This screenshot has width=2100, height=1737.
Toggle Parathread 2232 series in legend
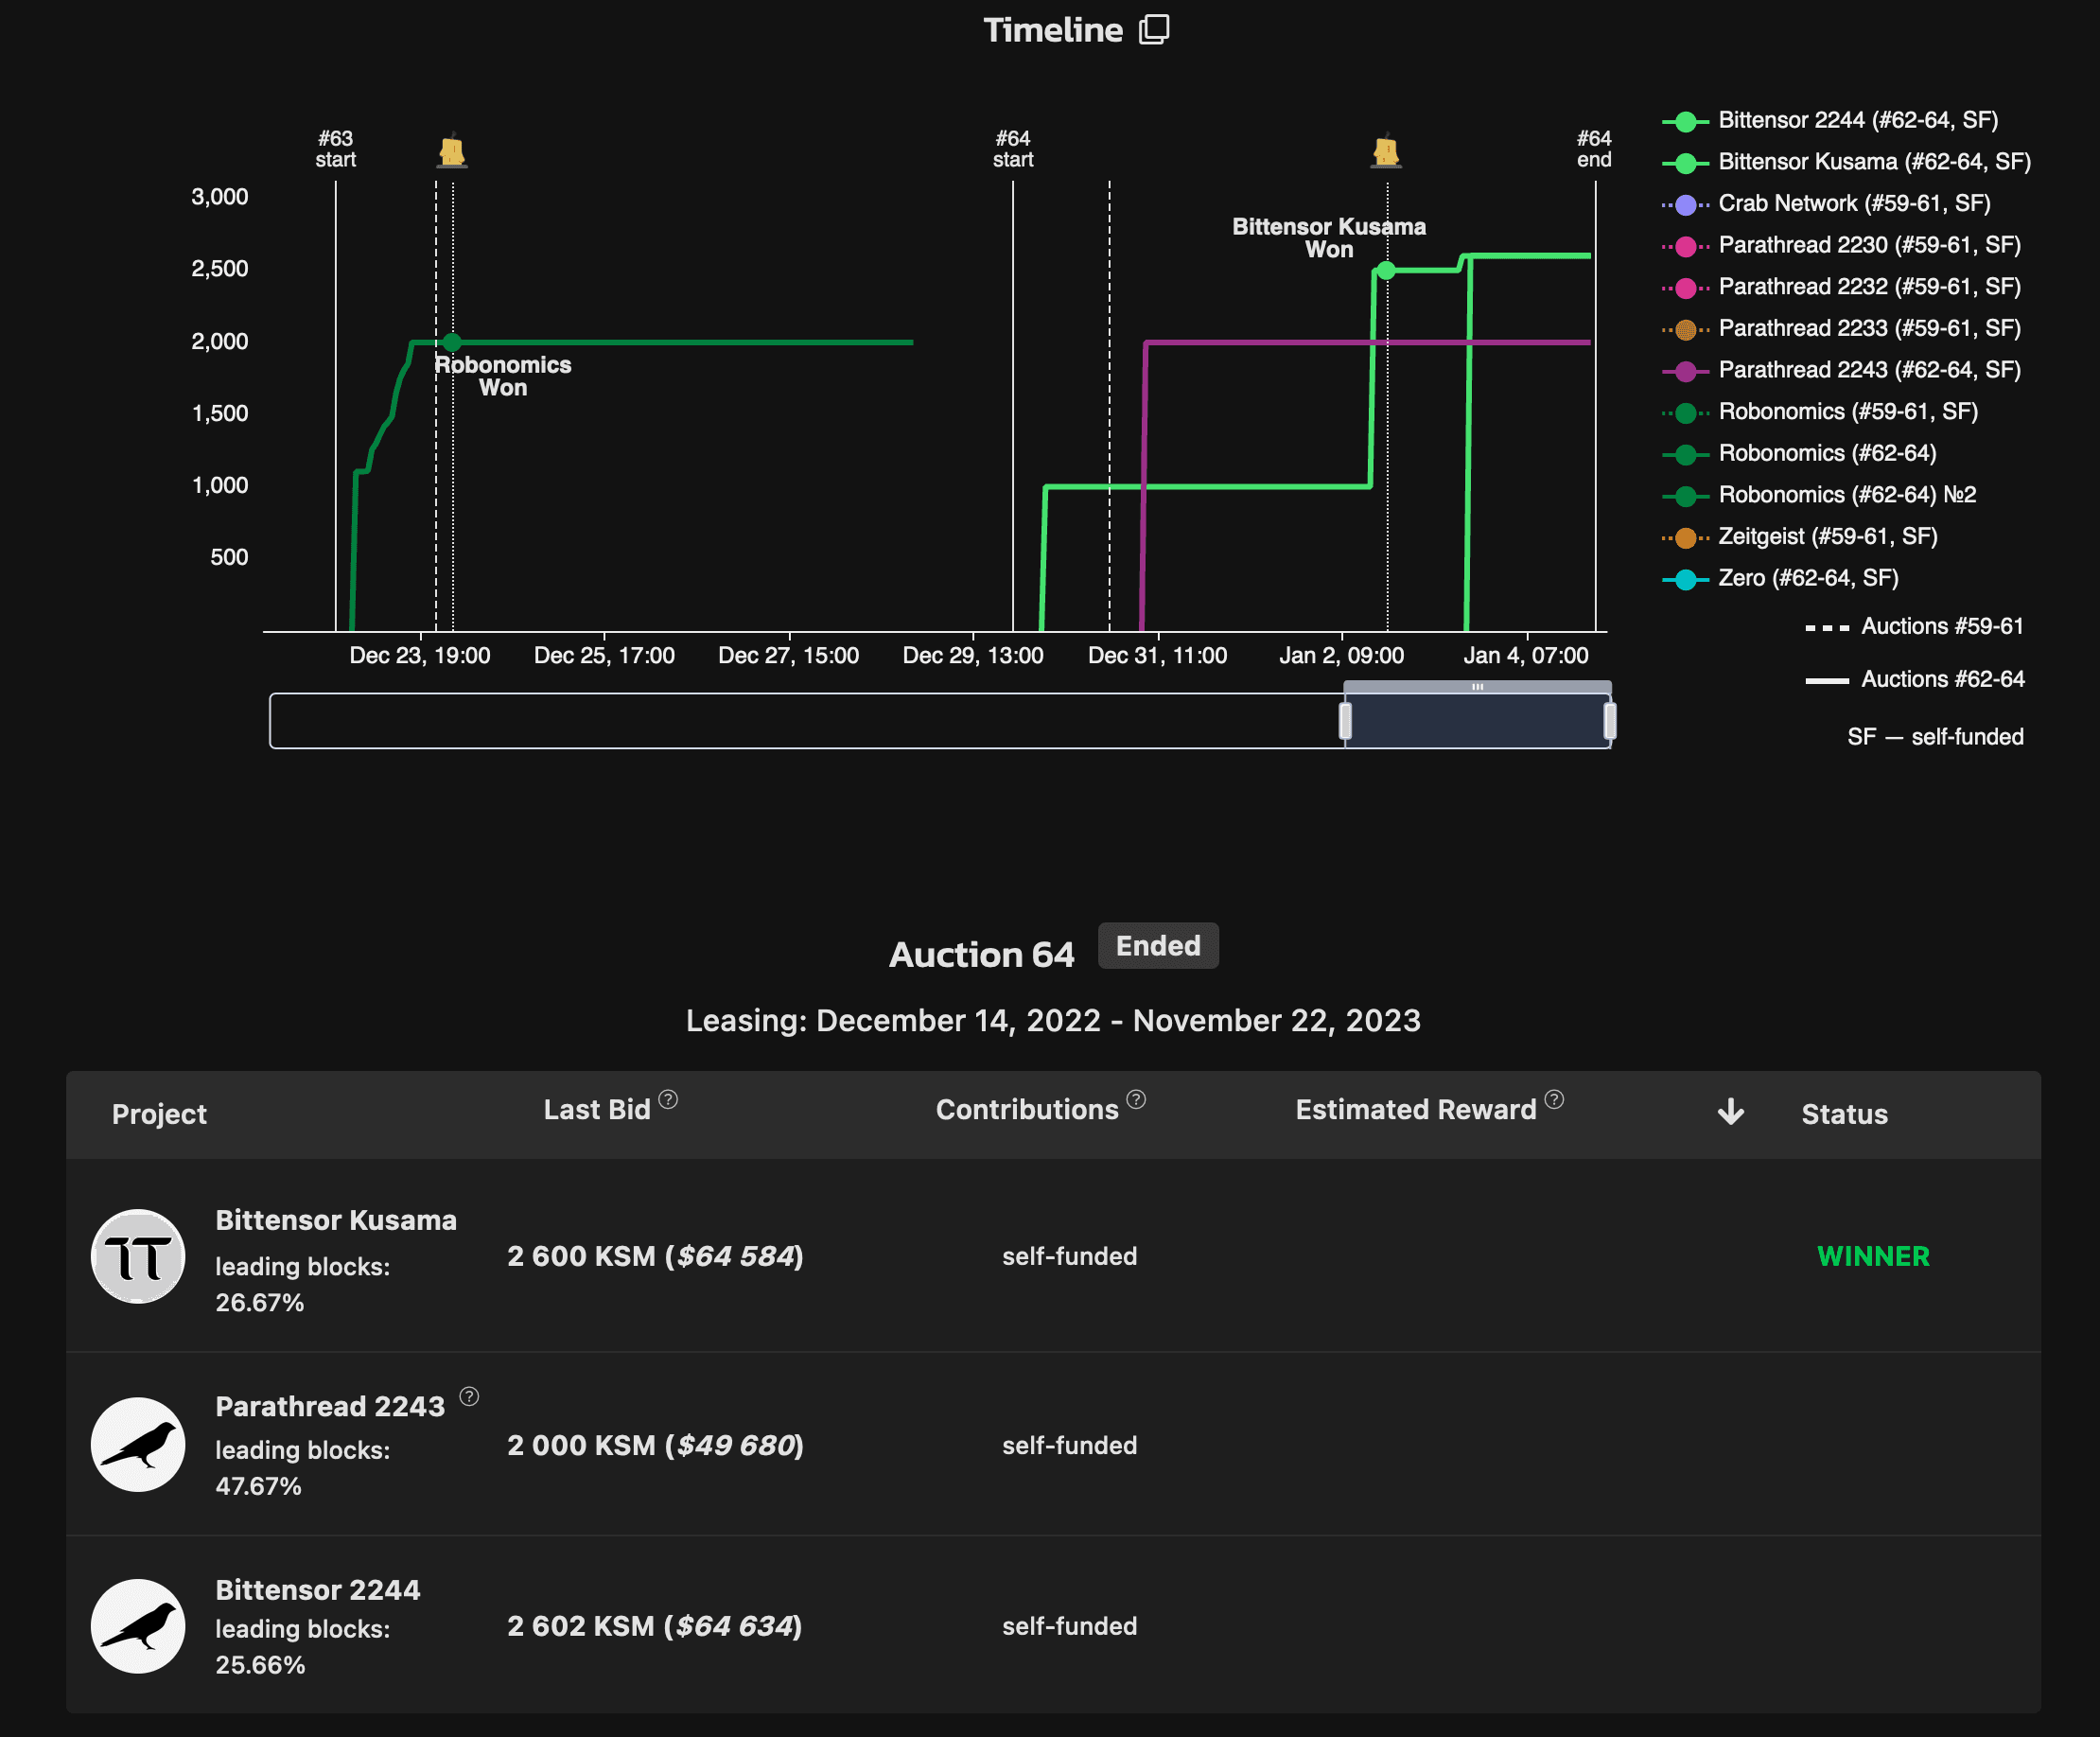[x=1841, y=287]
